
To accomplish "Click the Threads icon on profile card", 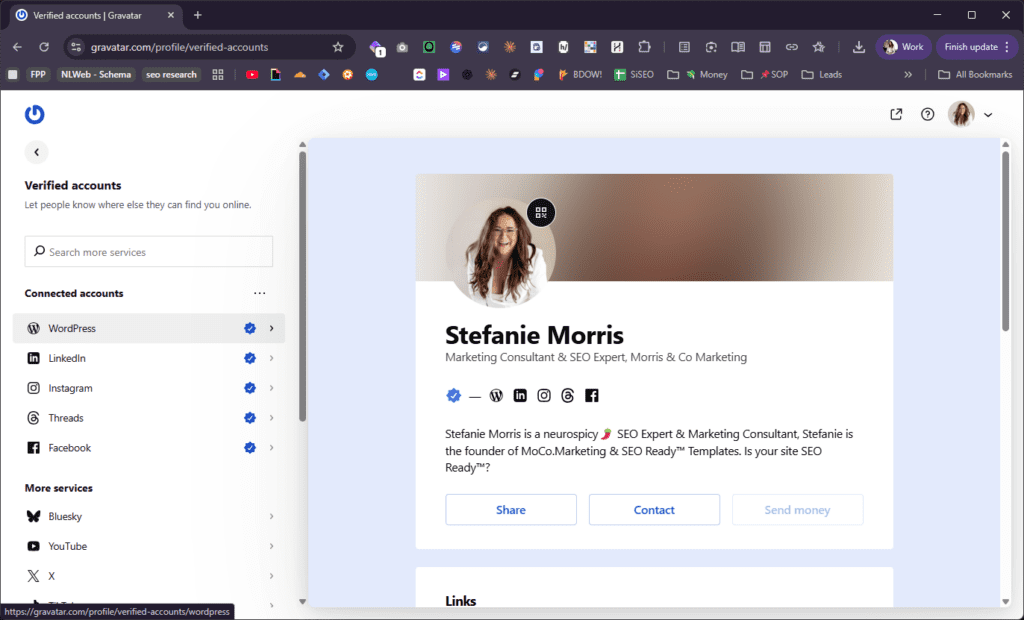I will 568,396.
